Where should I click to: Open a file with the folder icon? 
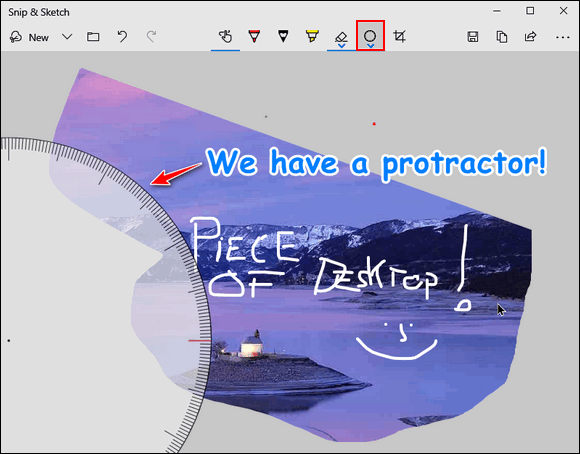point(93,37)
